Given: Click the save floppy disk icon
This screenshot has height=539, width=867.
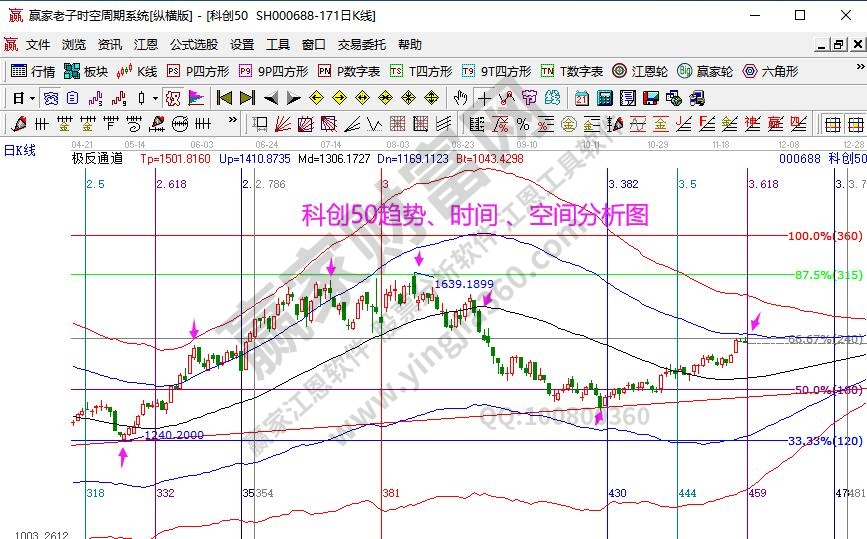Looking at the screenshot, I should click(651, 98).
